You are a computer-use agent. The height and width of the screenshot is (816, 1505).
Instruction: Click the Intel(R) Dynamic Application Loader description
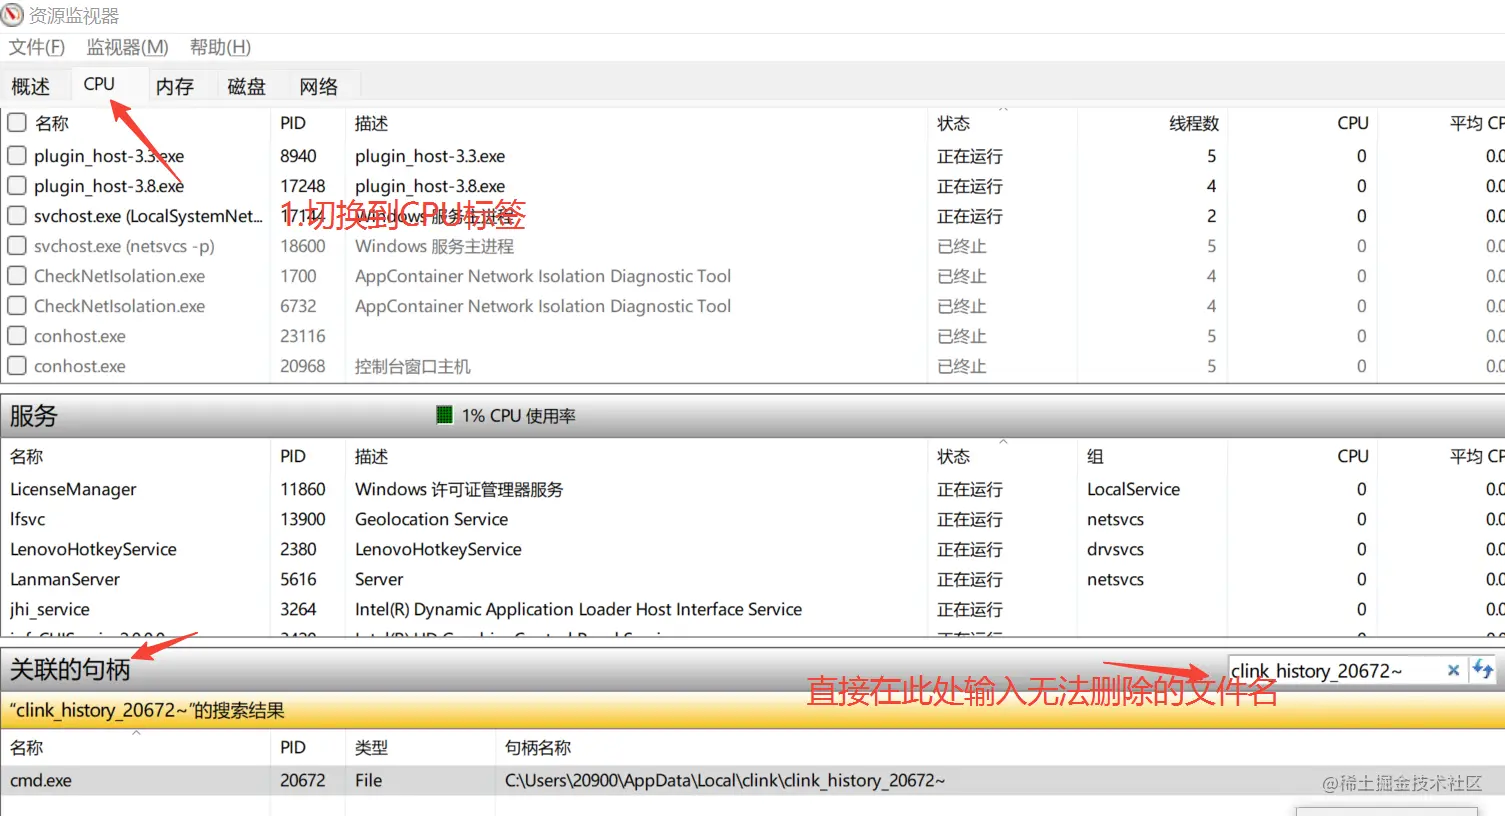point(578,609)
